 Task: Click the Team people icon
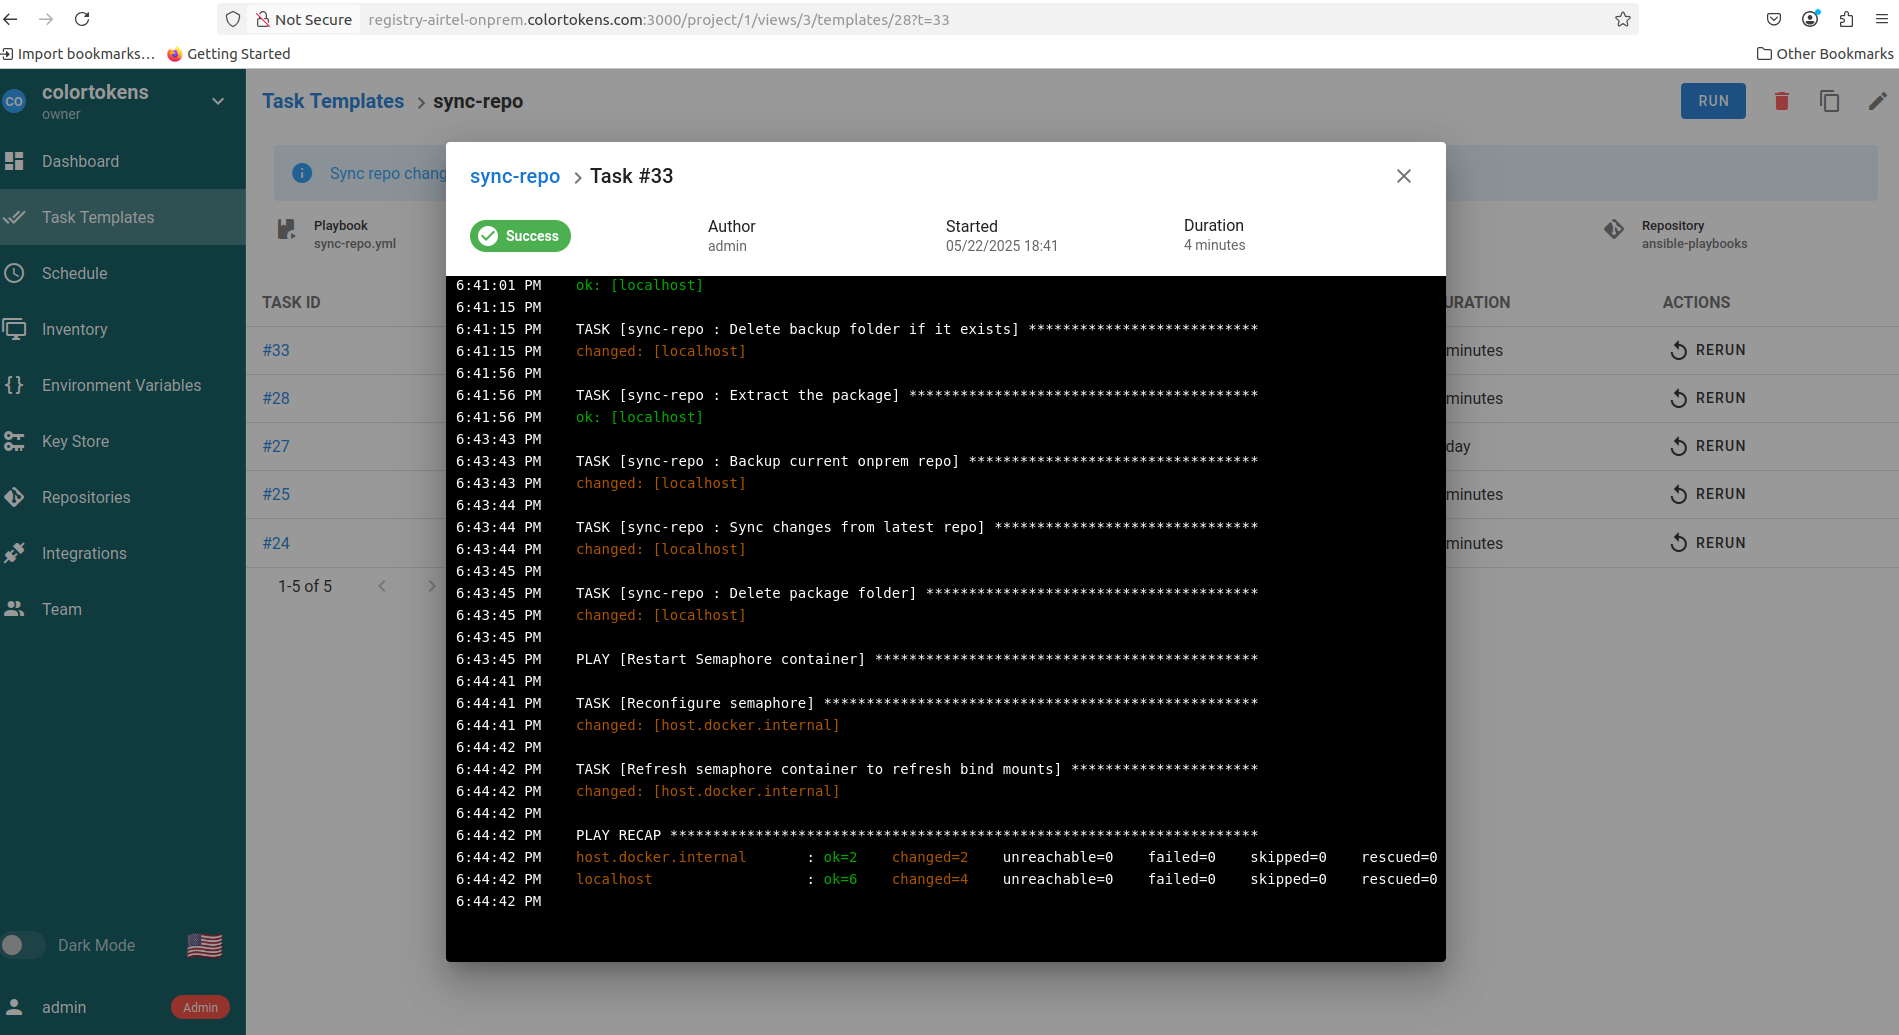pos(14,609)
